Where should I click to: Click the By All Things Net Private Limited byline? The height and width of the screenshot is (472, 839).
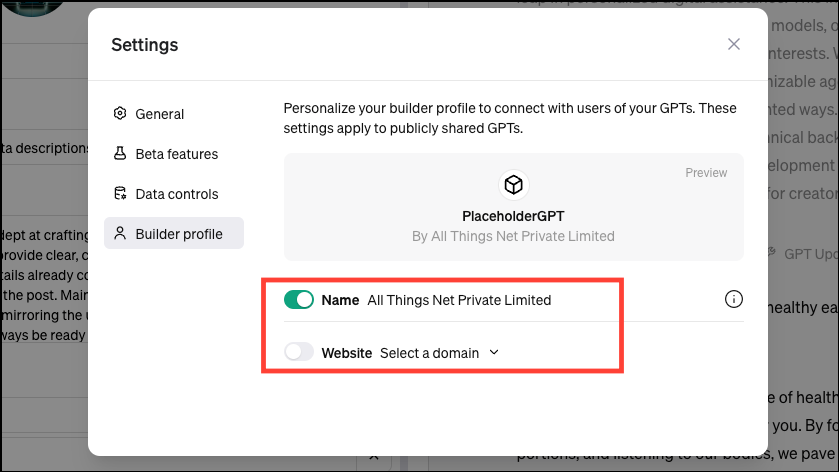[513, 237]
